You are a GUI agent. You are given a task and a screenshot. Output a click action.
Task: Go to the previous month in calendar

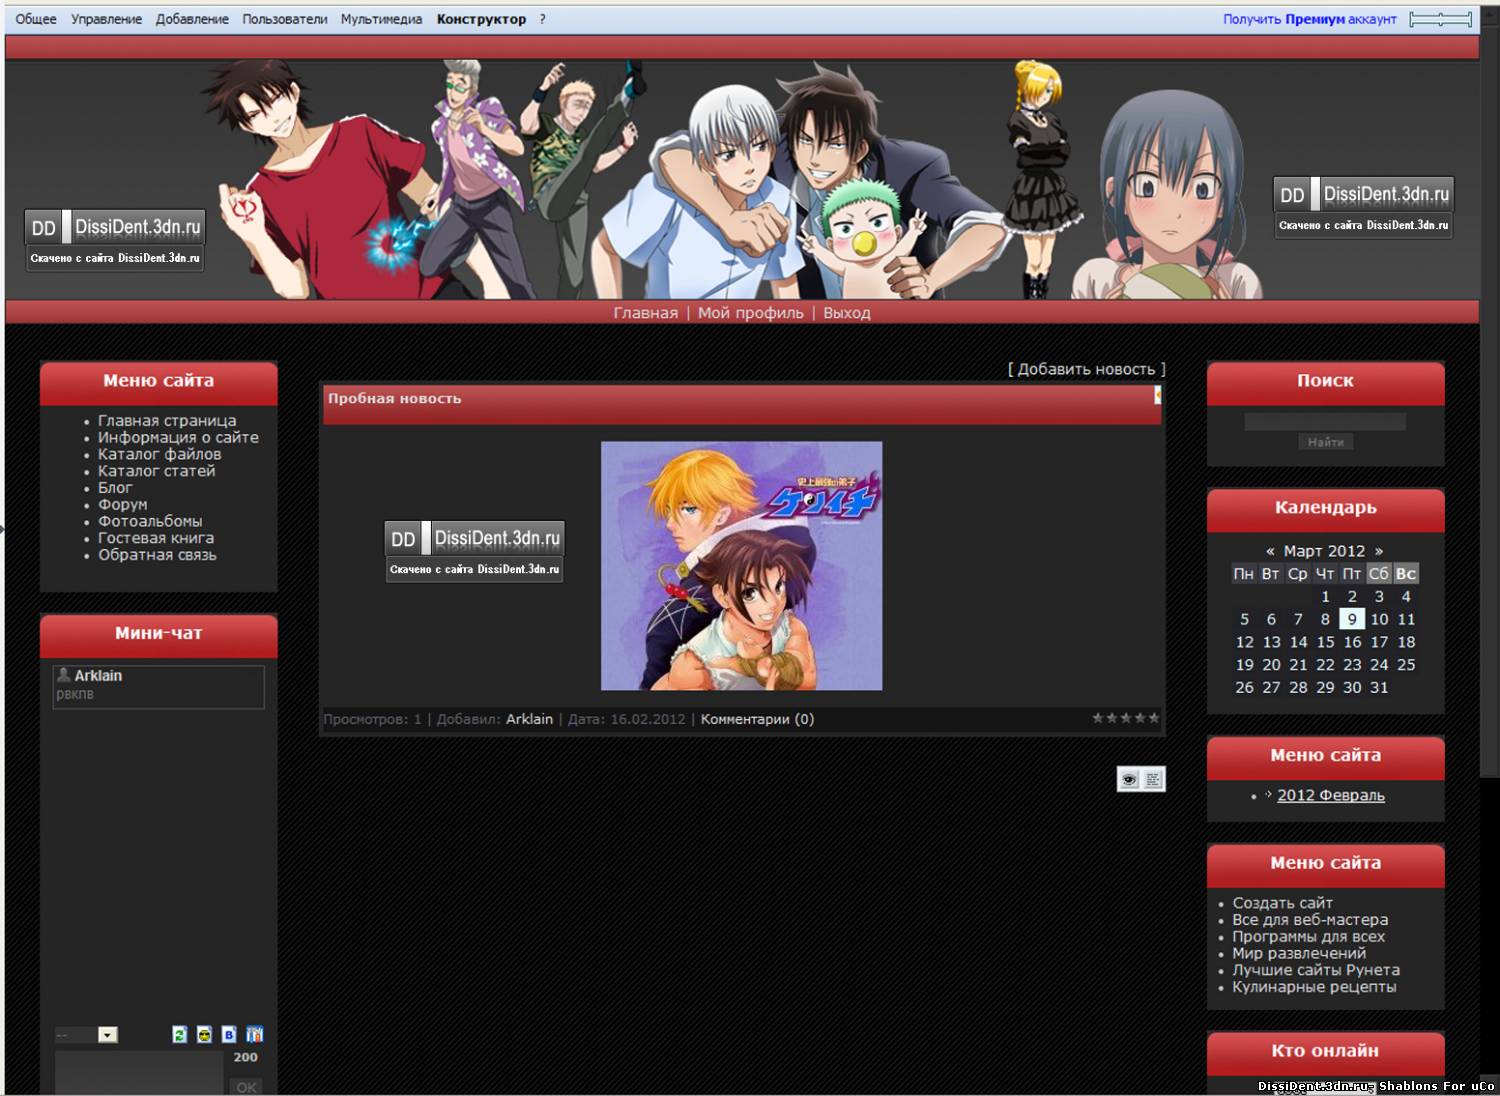(x=1270, y=551)
